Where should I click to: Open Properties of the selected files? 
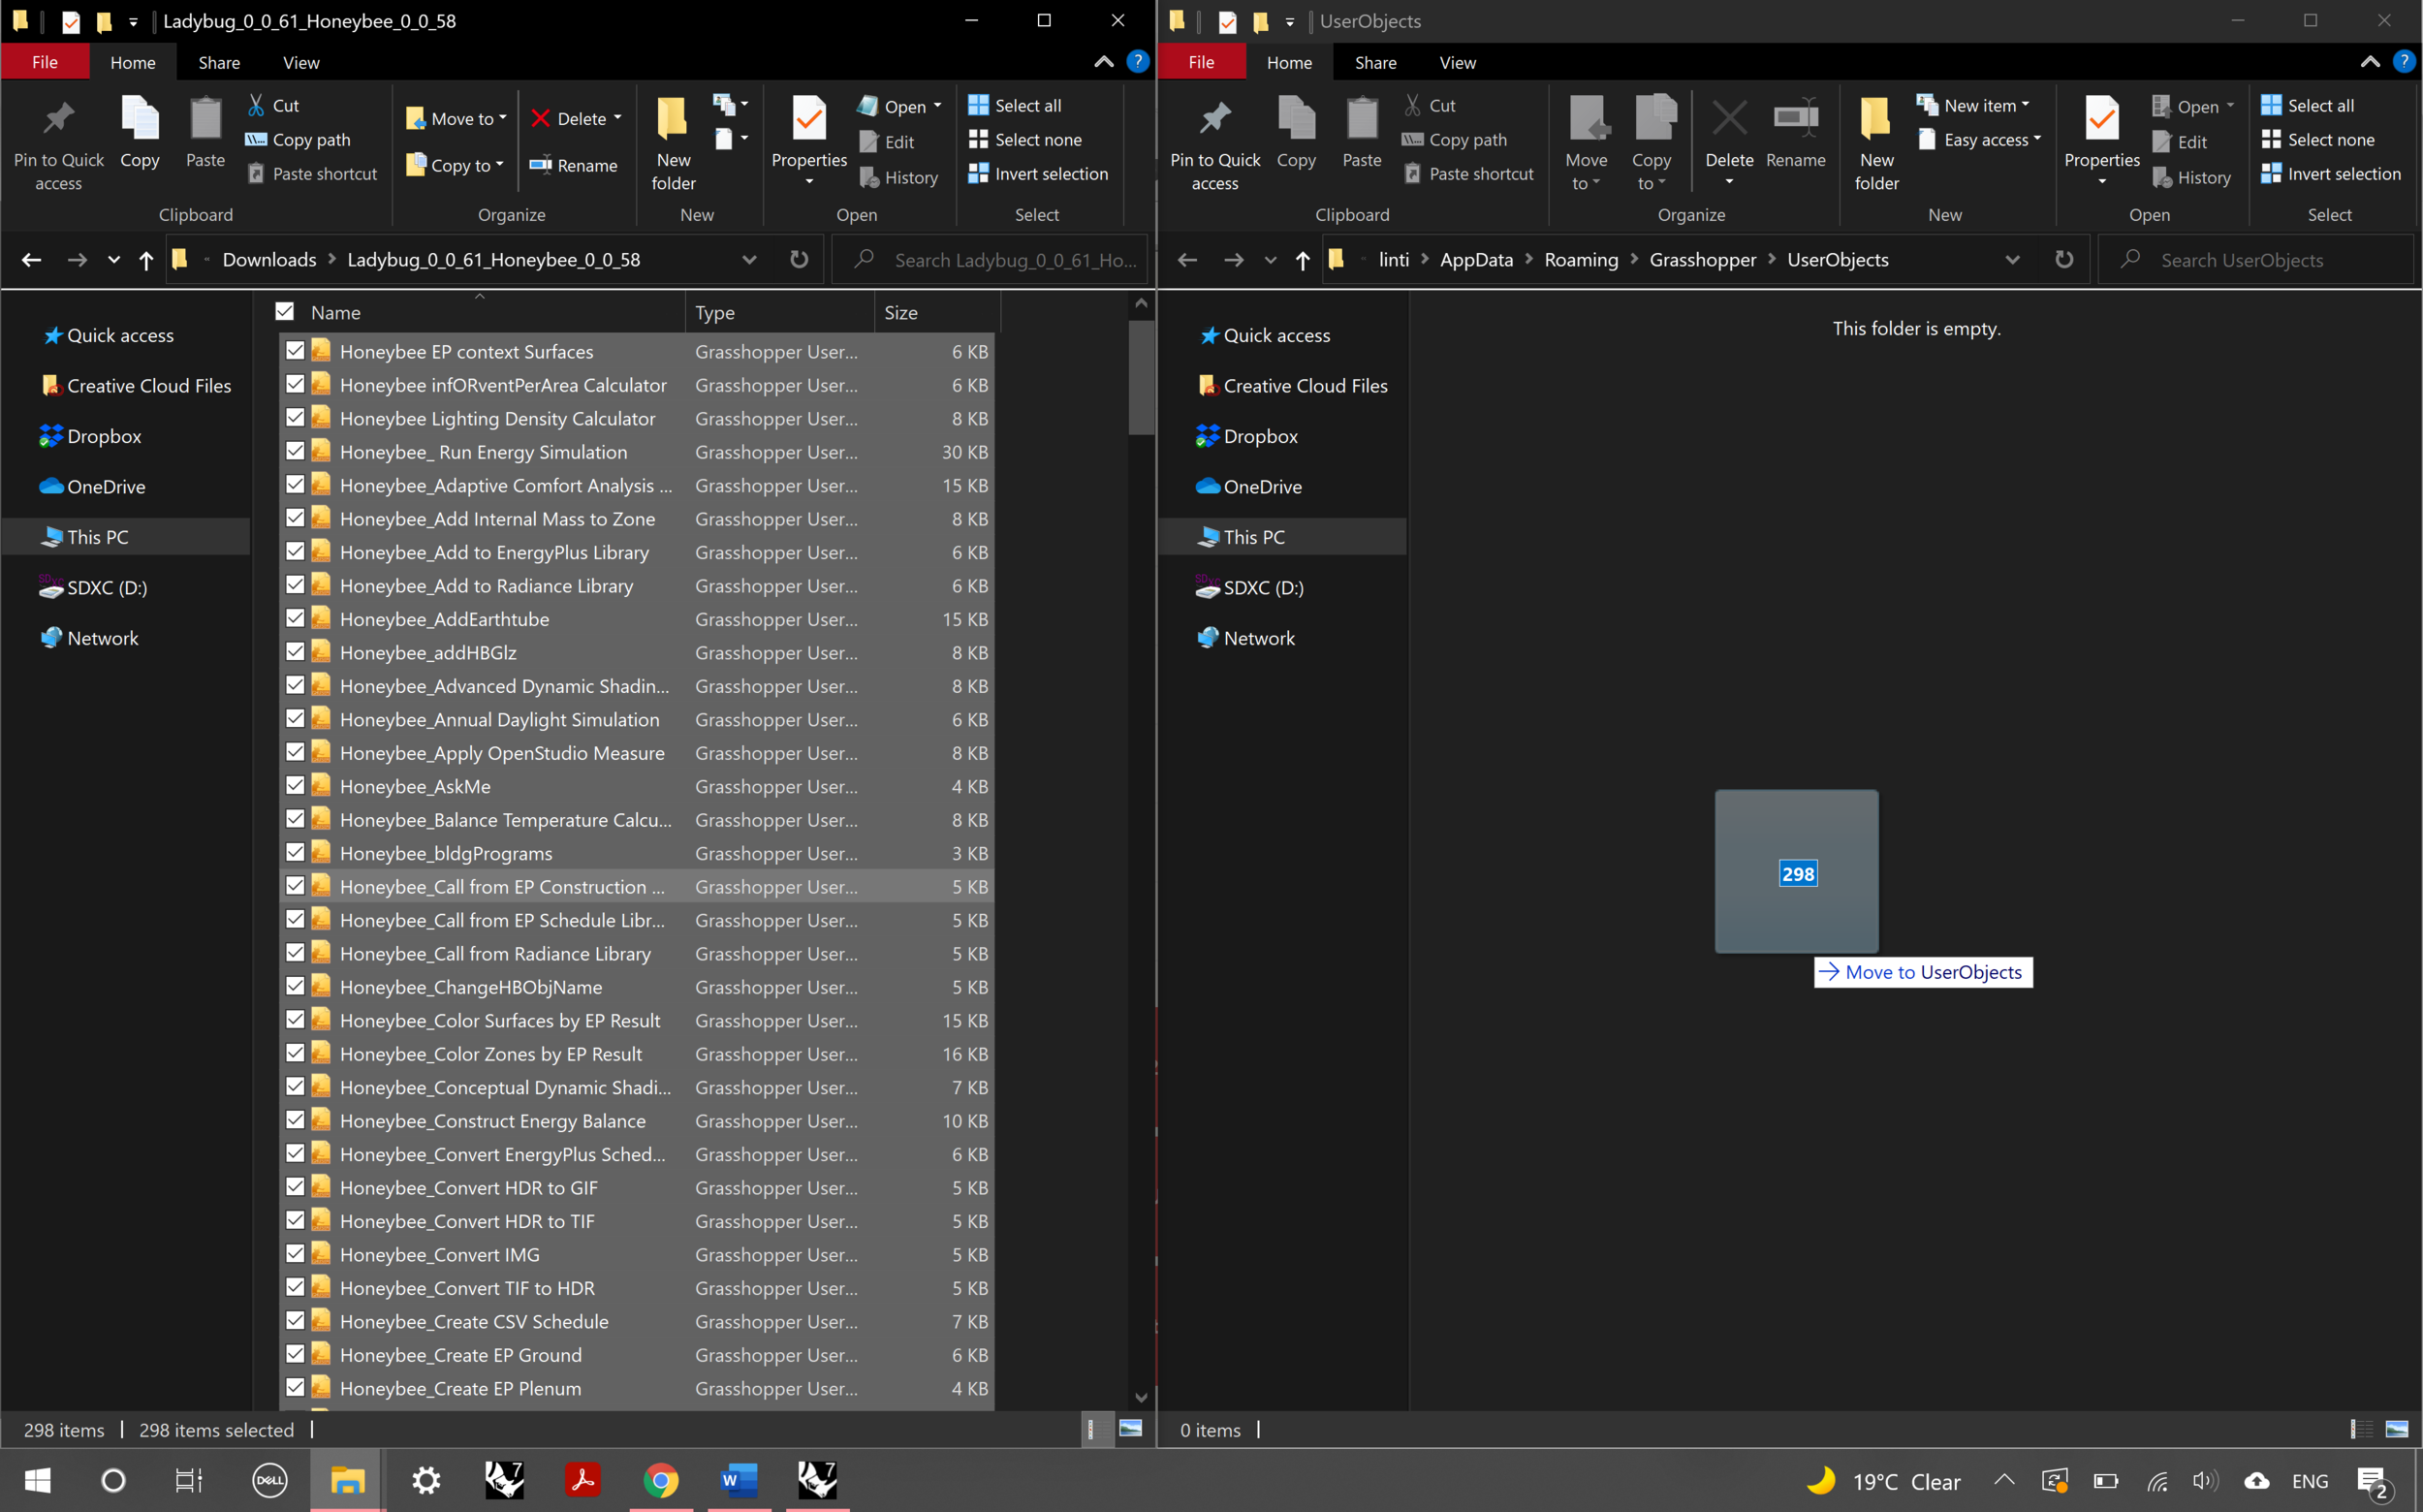click(x=808, y=135)
